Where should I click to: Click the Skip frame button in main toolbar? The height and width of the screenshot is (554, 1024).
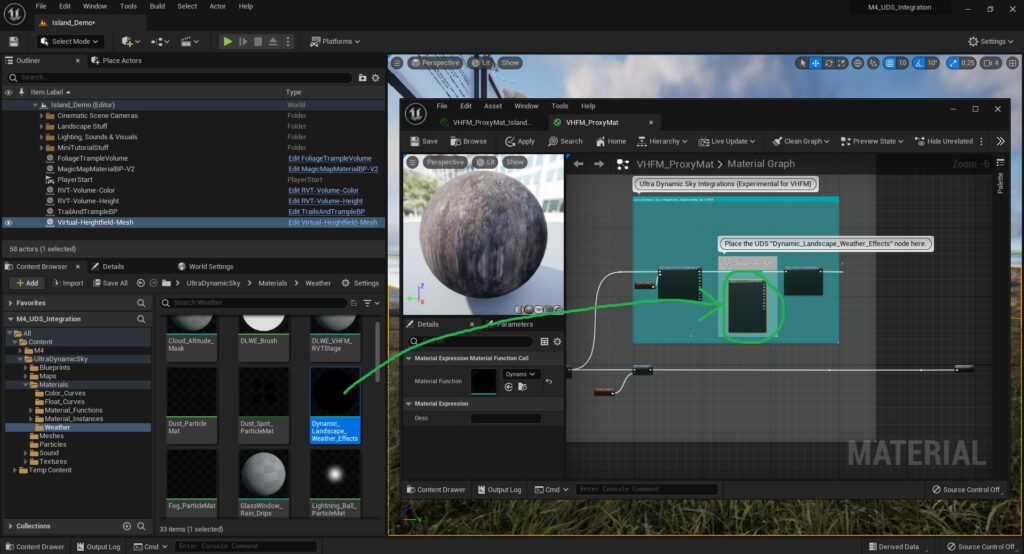click(x=243, y=41)
